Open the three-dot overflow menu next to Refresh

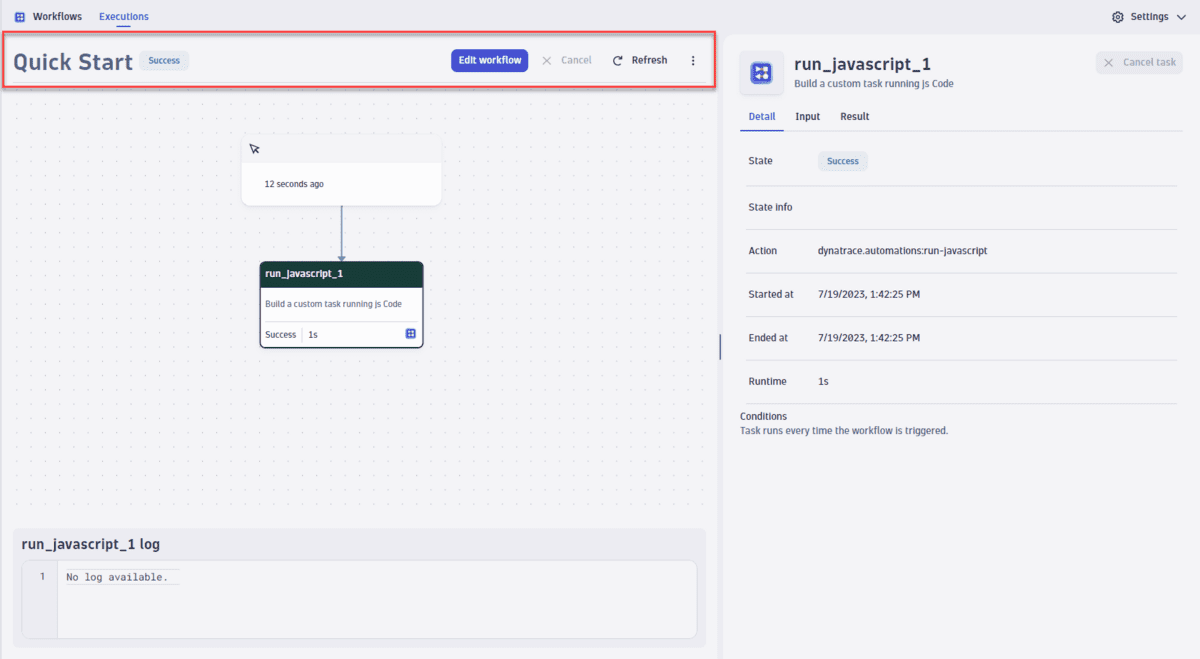pyautogui.click(x=693, y=60)
